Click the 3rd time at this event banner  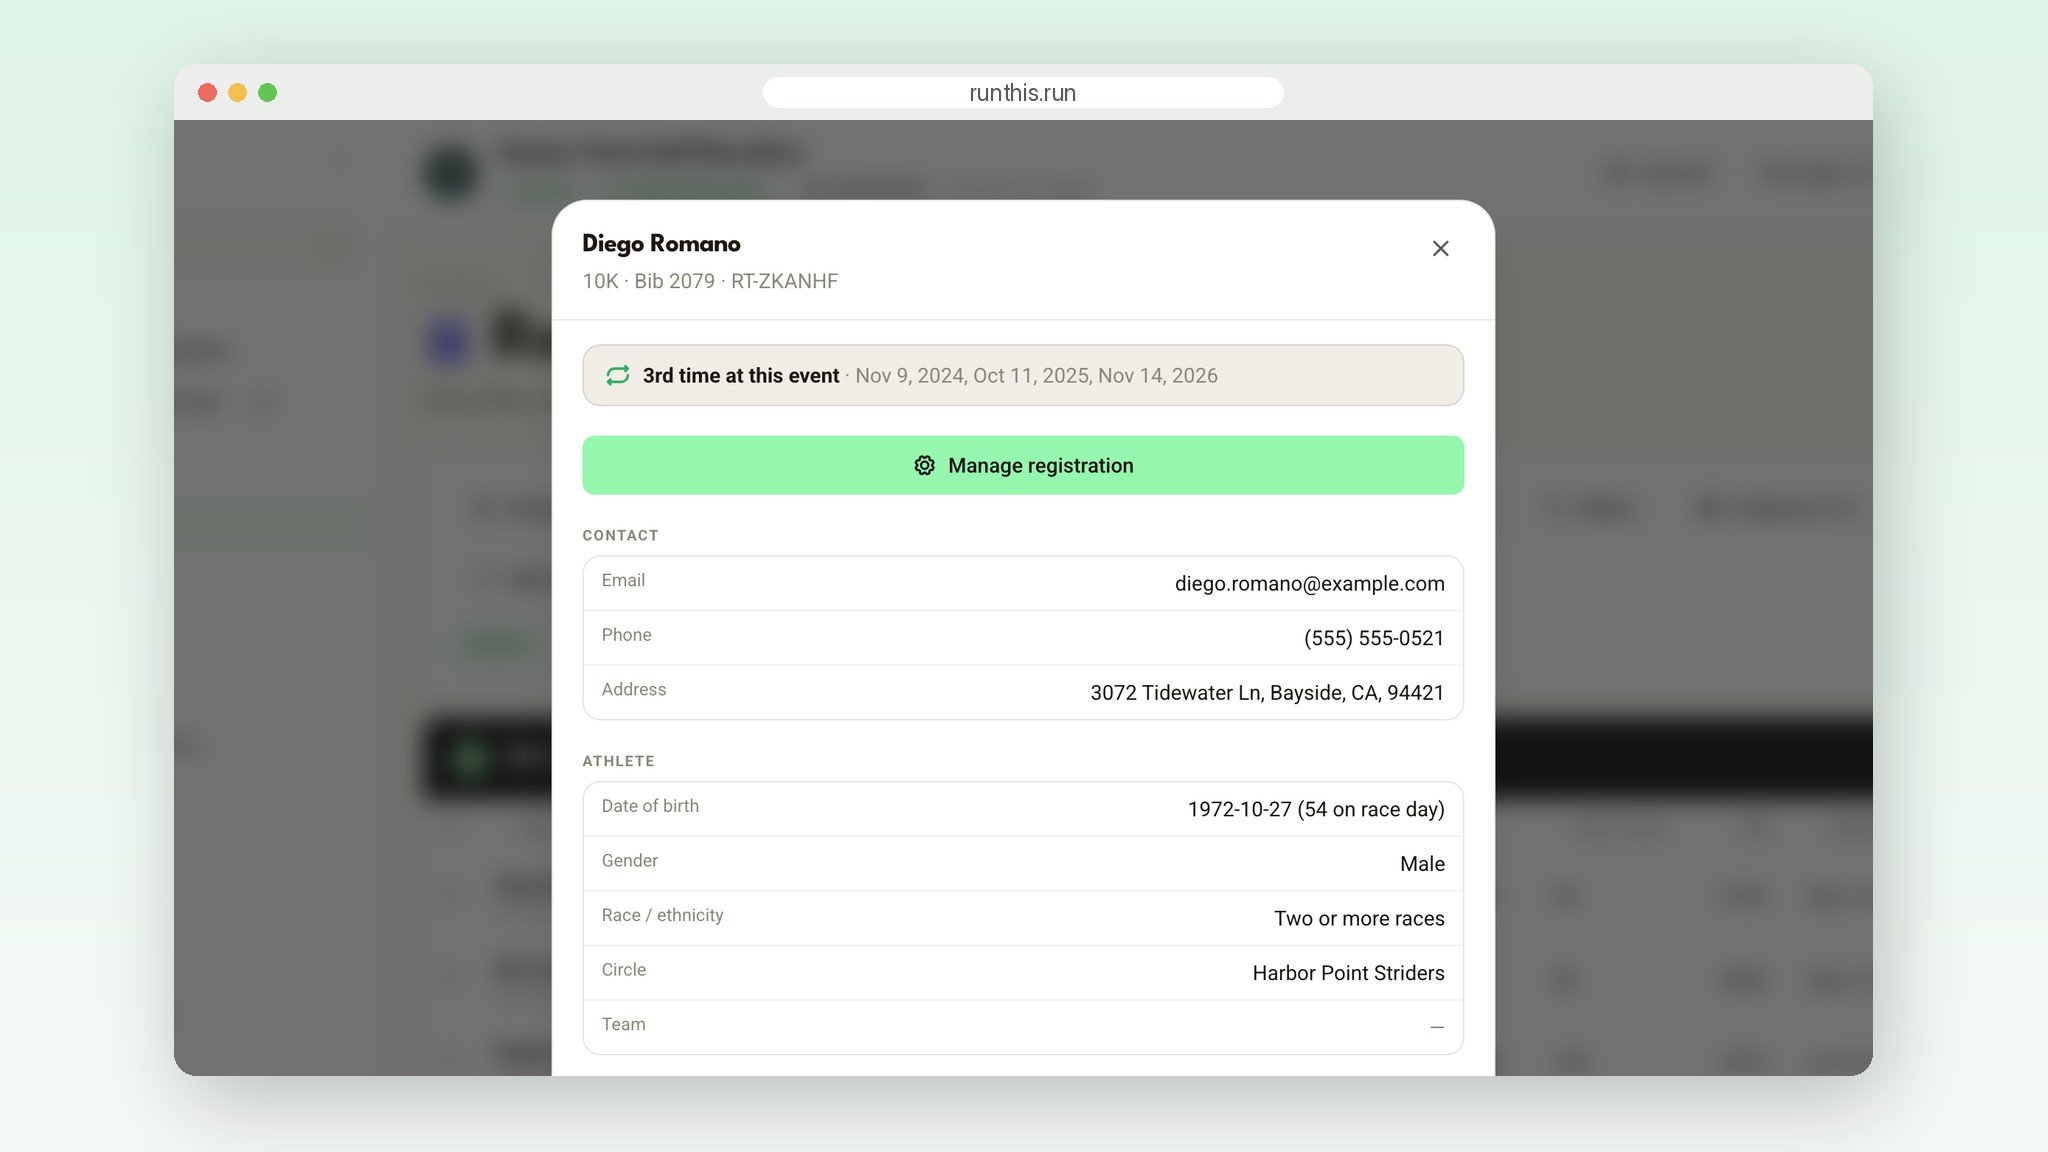(1023, 375)
